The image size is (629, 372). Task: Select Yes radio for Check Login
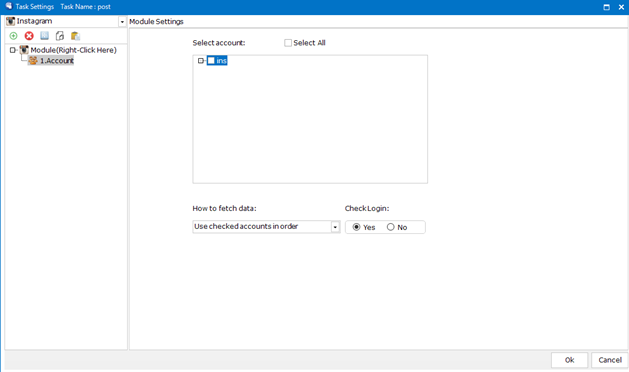tap(356, 227)
